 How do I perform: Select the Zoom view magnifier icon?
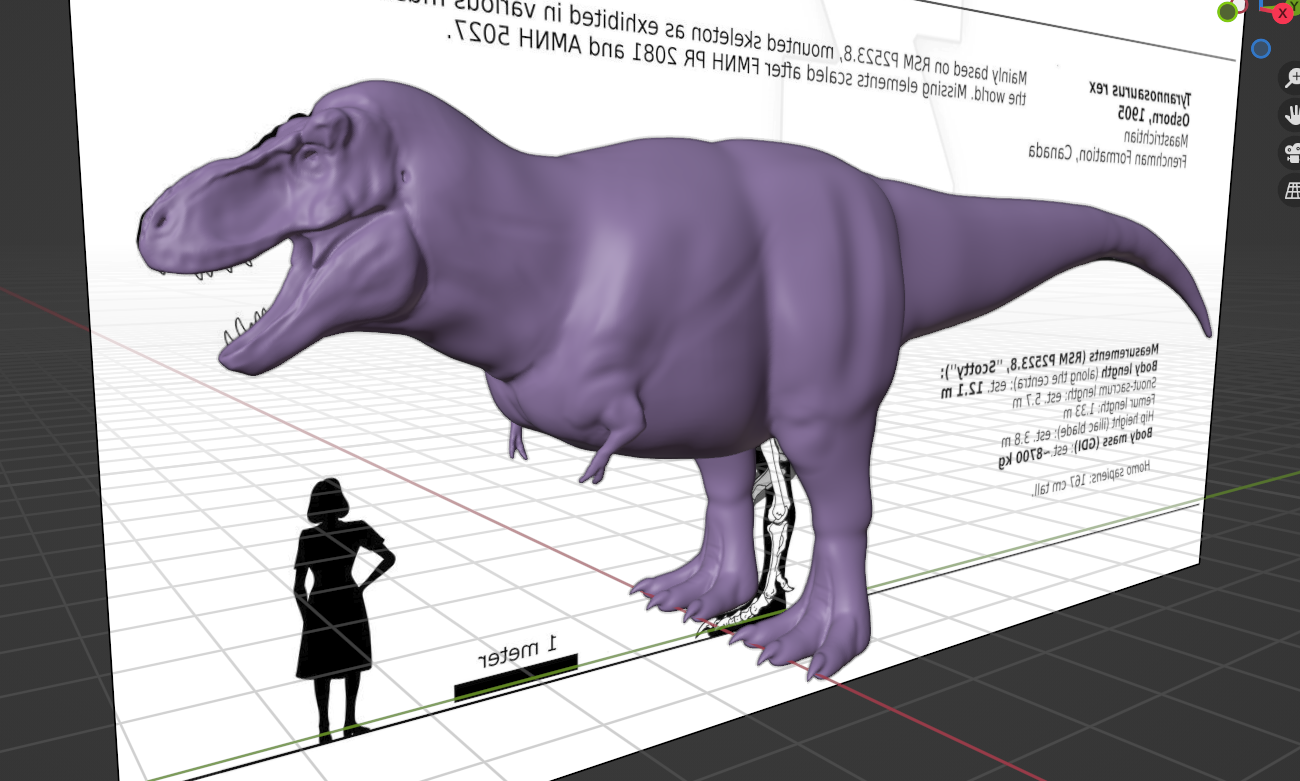coord(1292,77)
